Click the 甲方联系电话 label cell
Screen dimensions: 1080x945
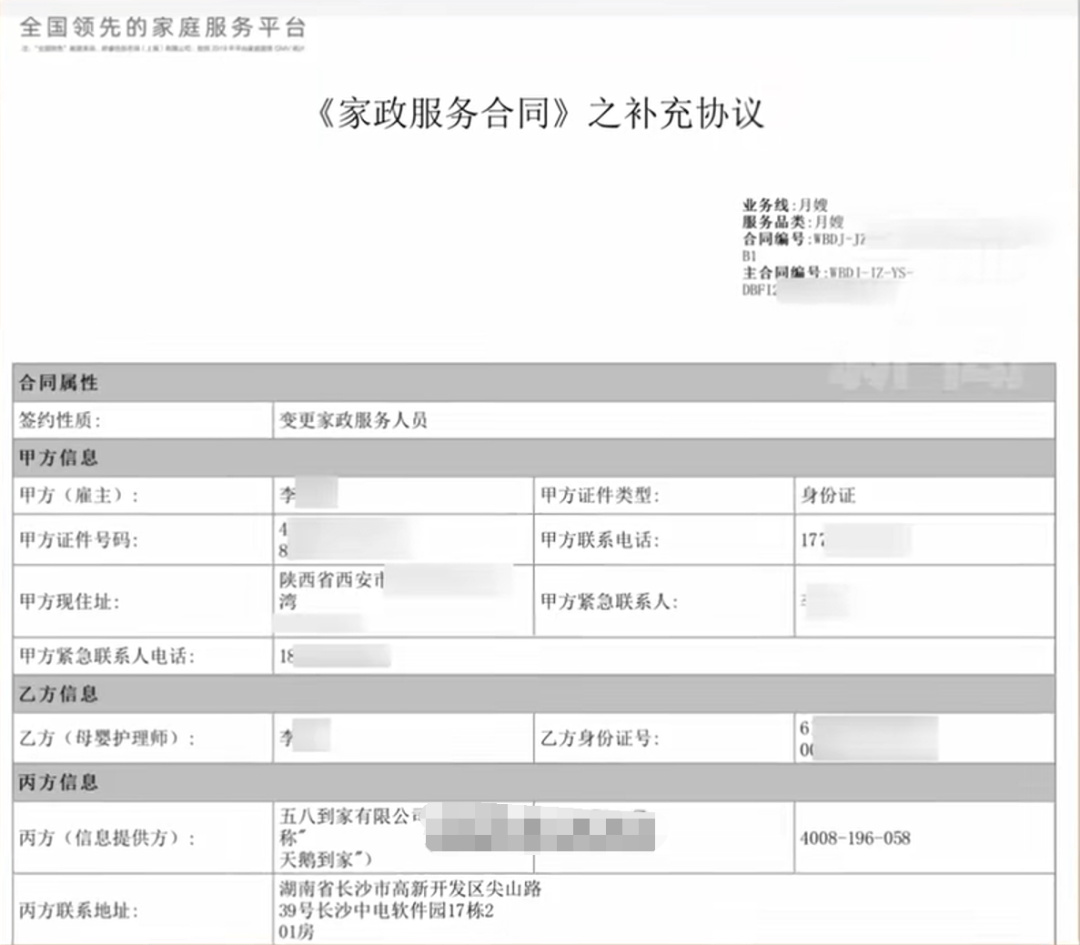[664, 540]
